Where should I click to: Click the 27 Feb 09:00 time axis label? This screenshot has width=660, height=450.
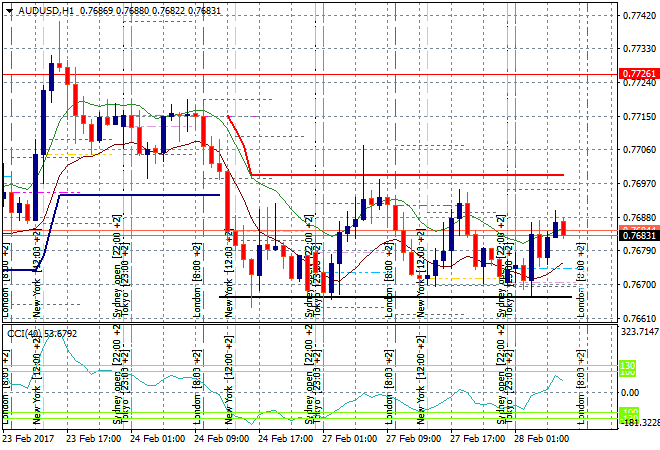point(412,438)
